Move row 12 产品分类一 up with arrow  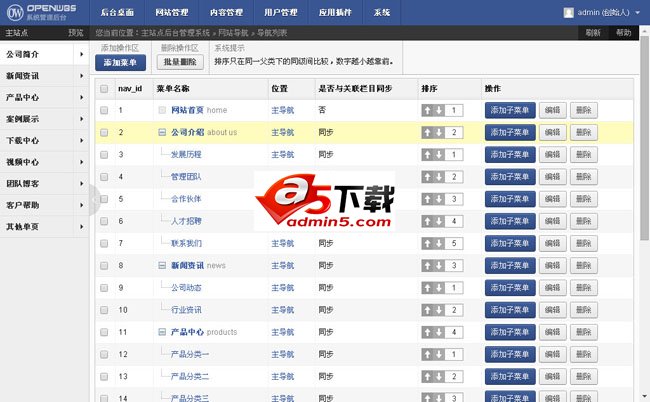point(427,355)
